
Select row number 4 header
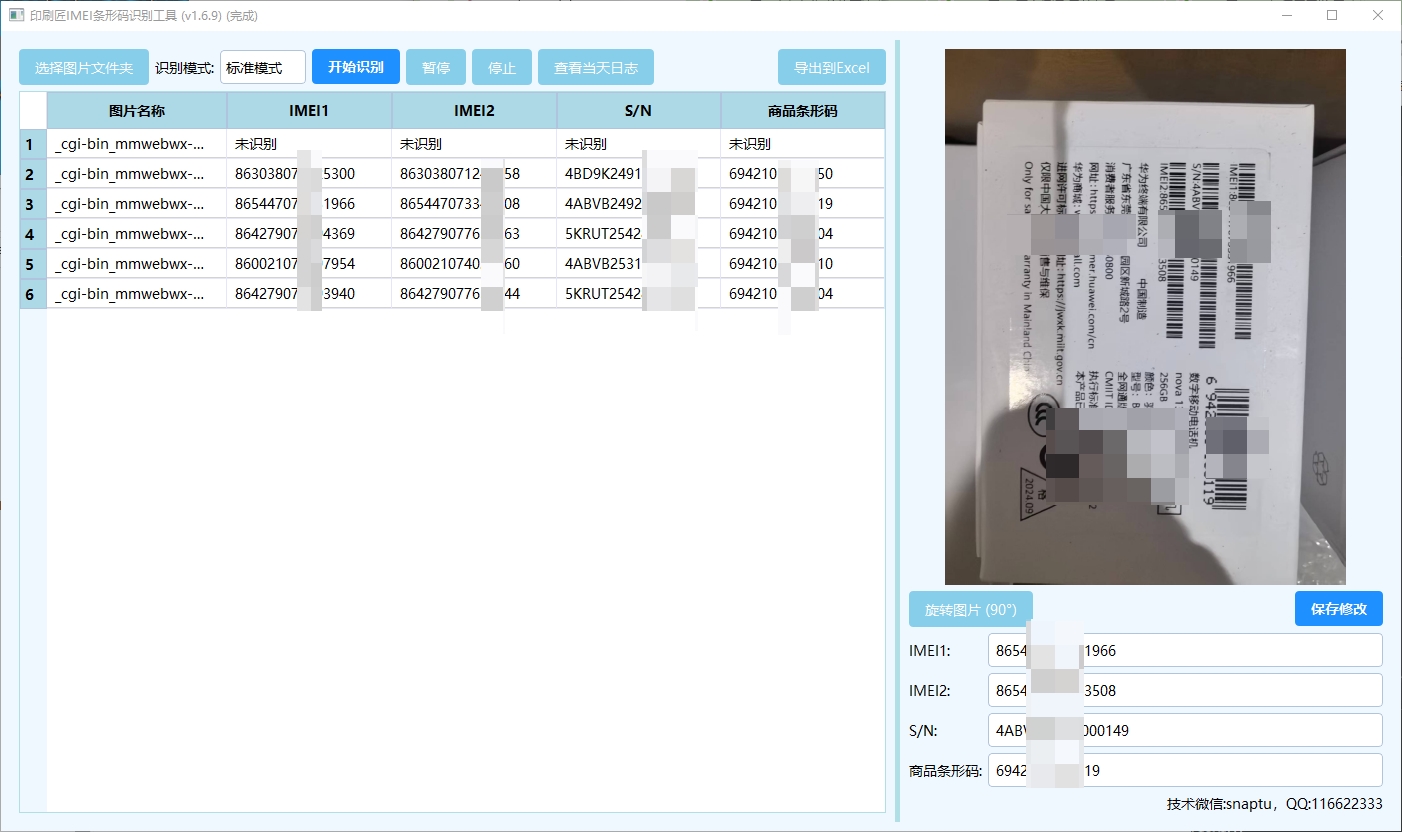tap(30, 234)
